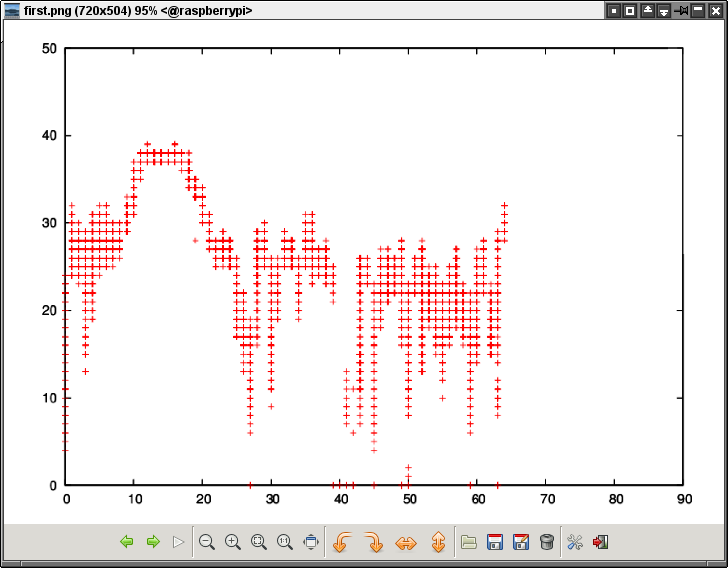Rotate the image counterclockwise
The image size is (728, 568).
[x=341, y=542]
